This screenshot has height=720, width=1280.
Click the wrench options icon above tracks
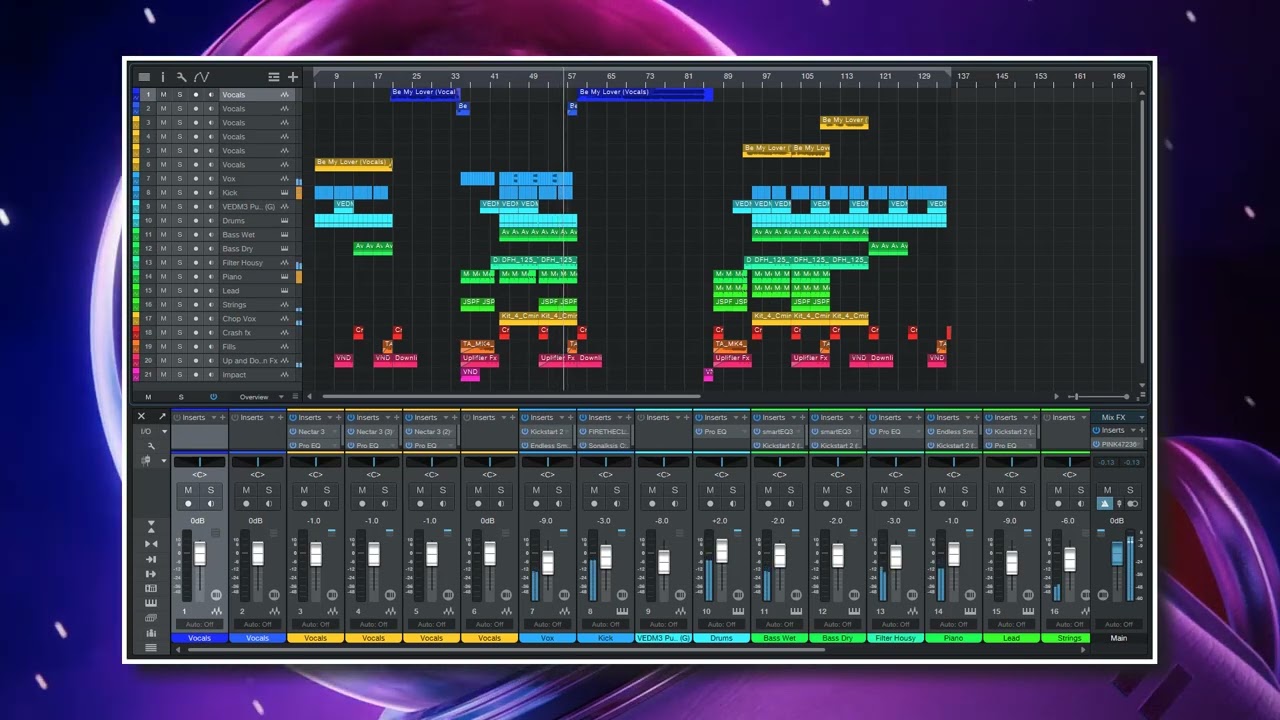(x=181, y=77)
